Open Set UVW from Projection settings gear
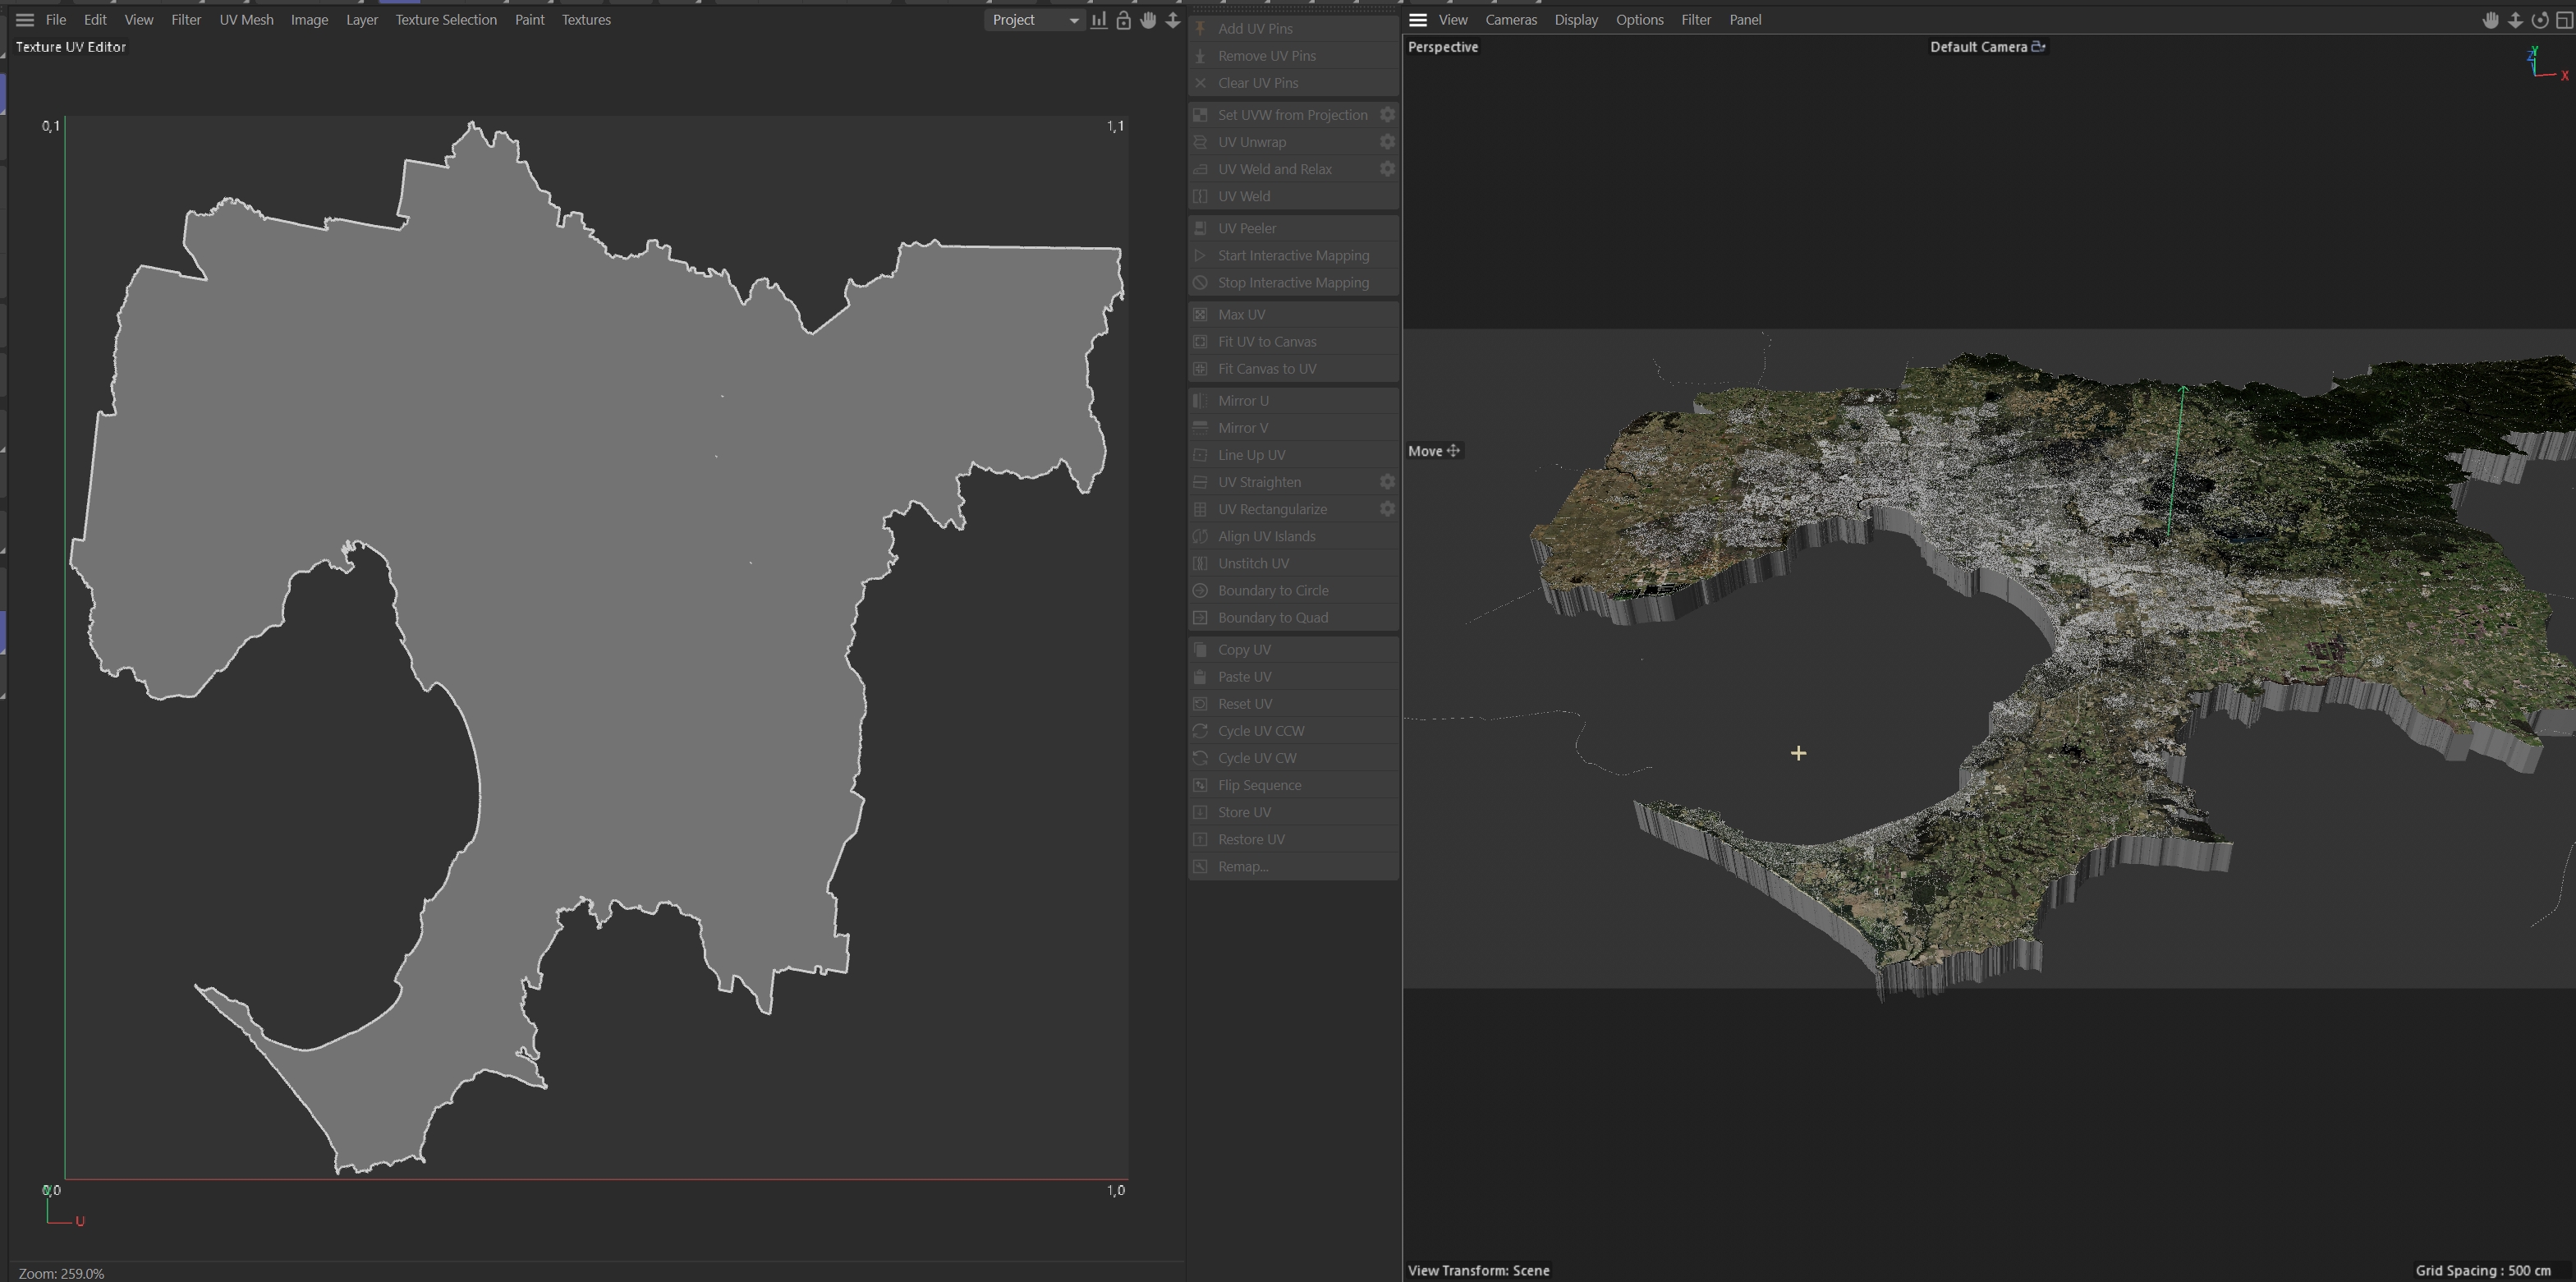Screen dimensions: 2576x1282 point(1387,115)
